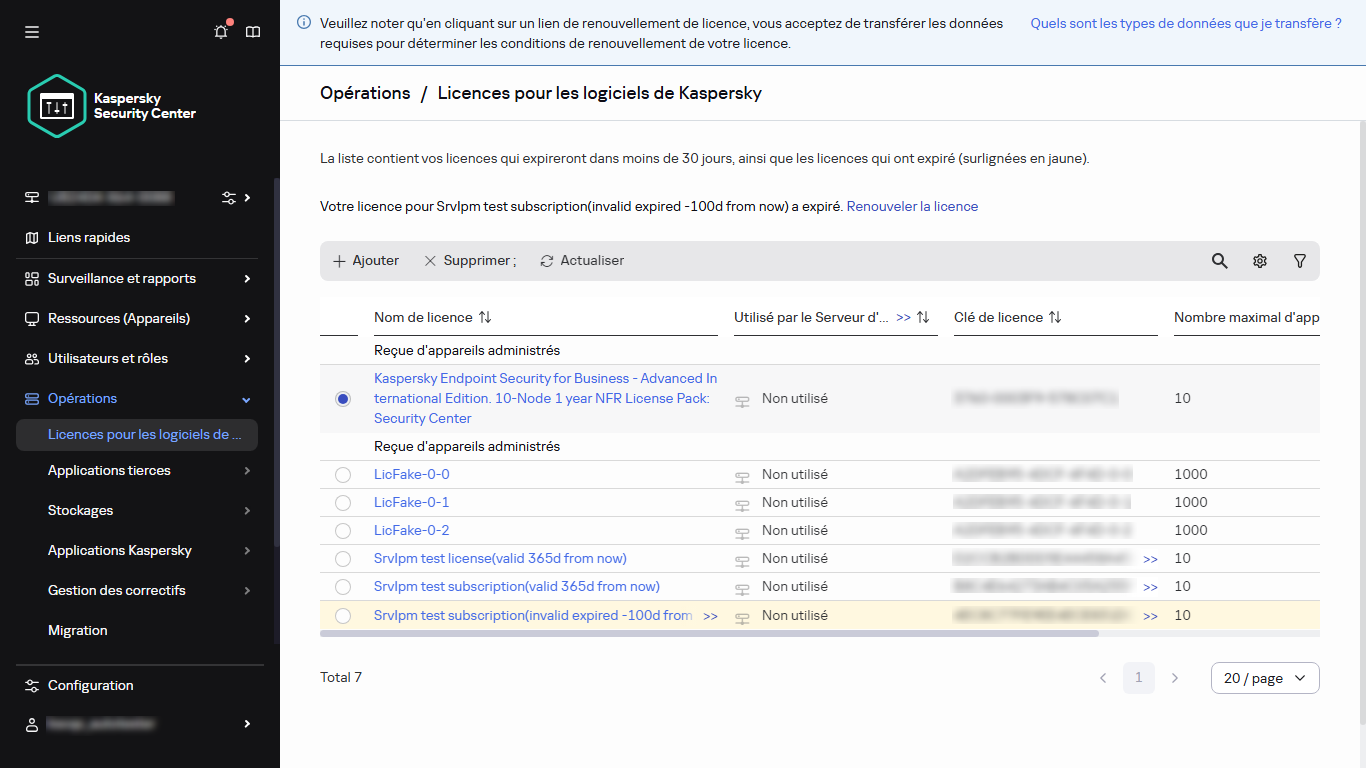Click the search magnifier in toolbar
The image size is (1366, 768).
tap(1219, 261)
